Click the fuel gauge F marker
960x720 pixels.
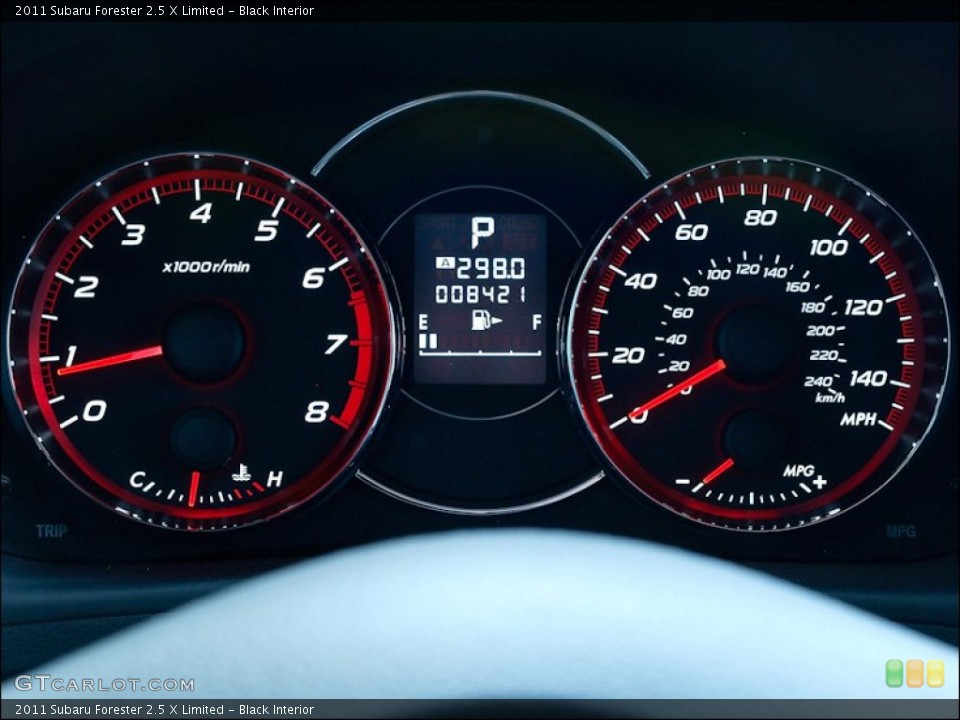(x=536, y=322)
